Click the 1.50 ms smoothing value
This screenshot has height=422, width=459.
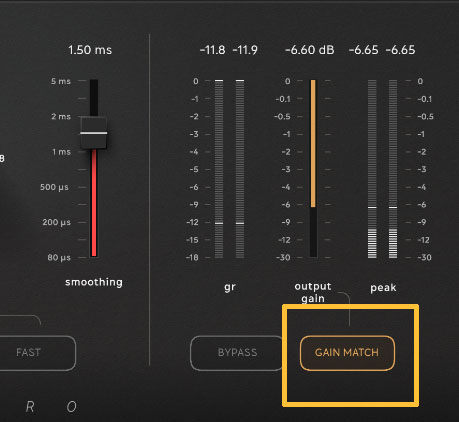90,50
